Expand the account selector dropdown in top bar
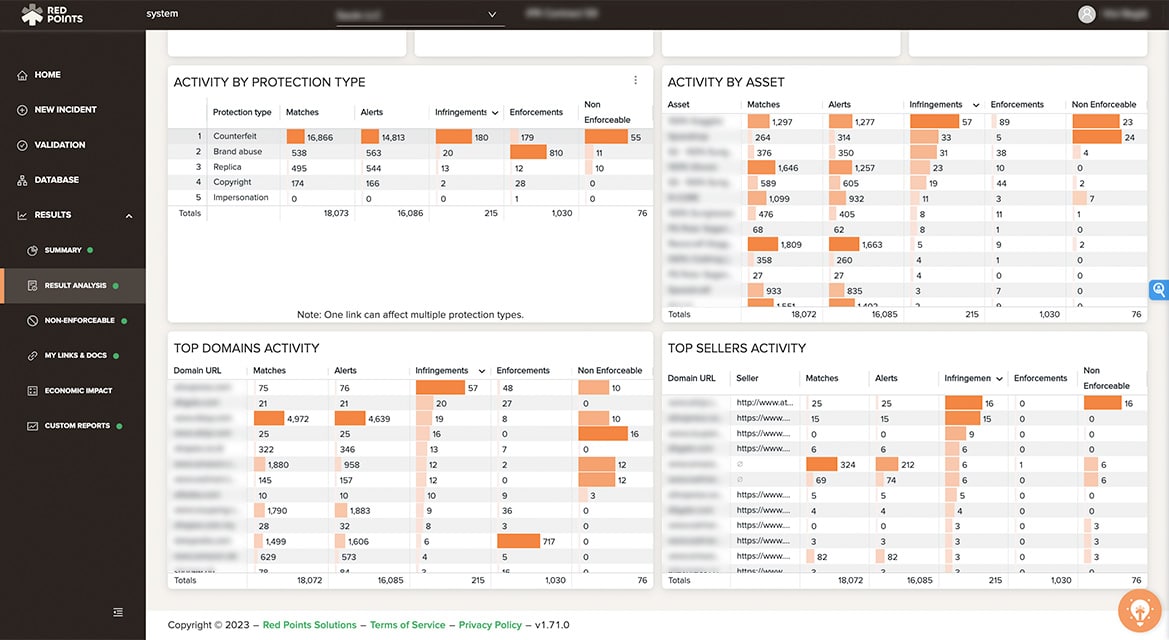 click(x=490, y=14)
